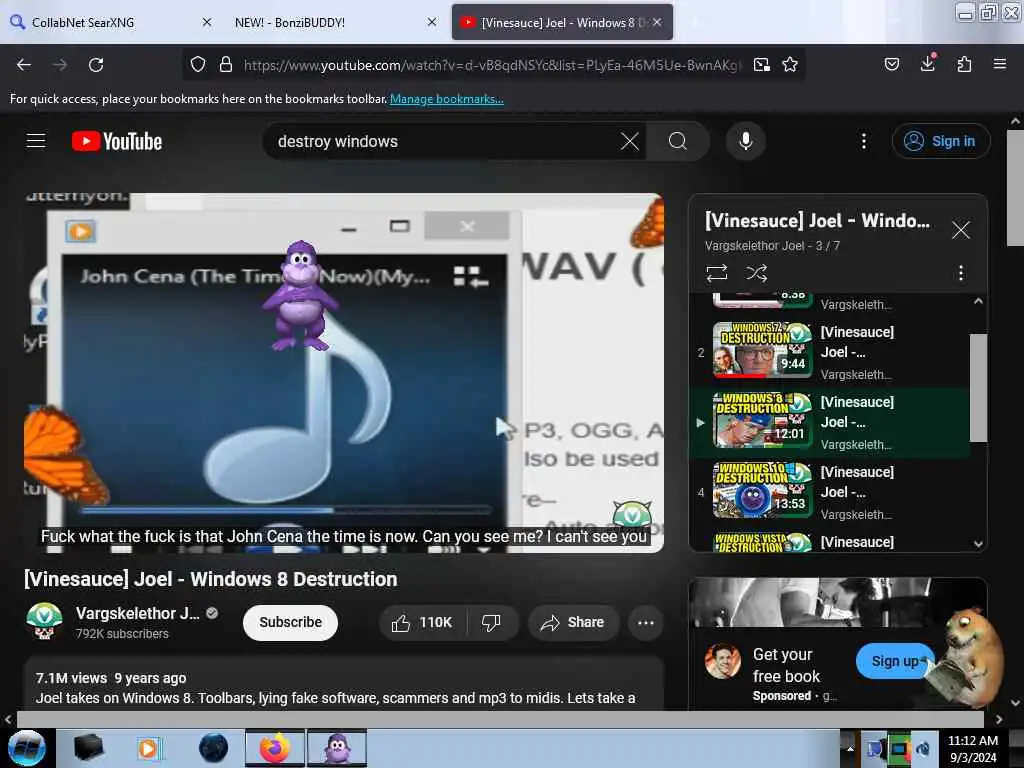Screen dimensions: 1024x768
Task: Clear the YouTube search text
Action: tap(630, 141)
